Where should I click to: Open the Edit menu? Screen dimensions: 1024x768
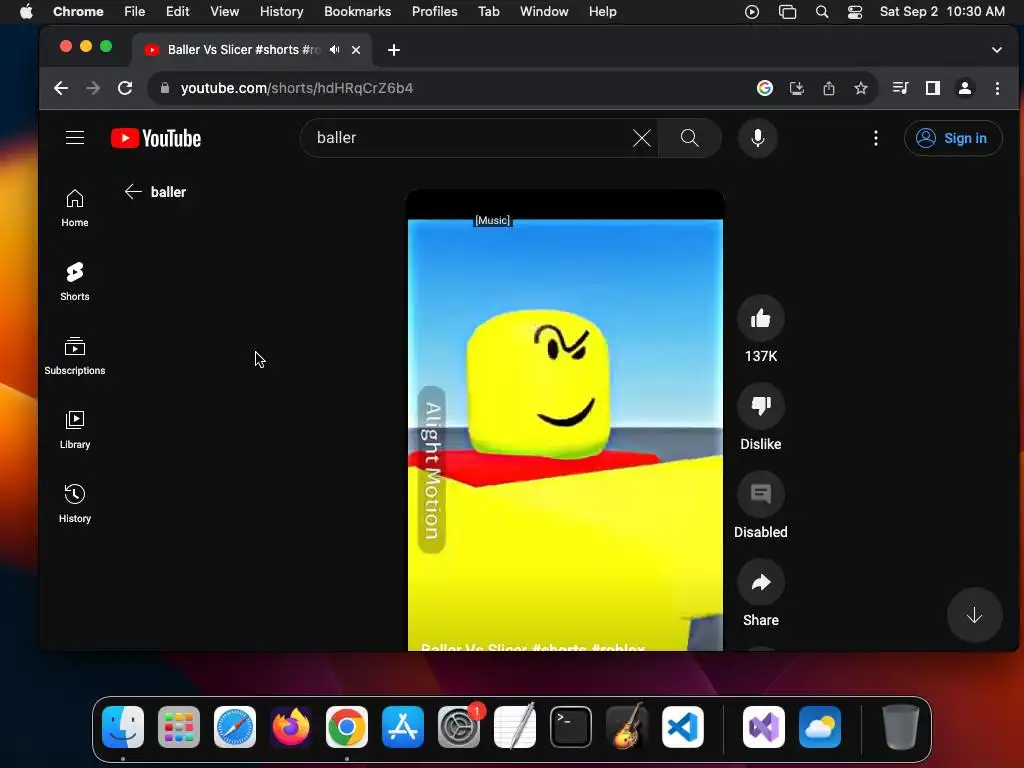[177, 12]
